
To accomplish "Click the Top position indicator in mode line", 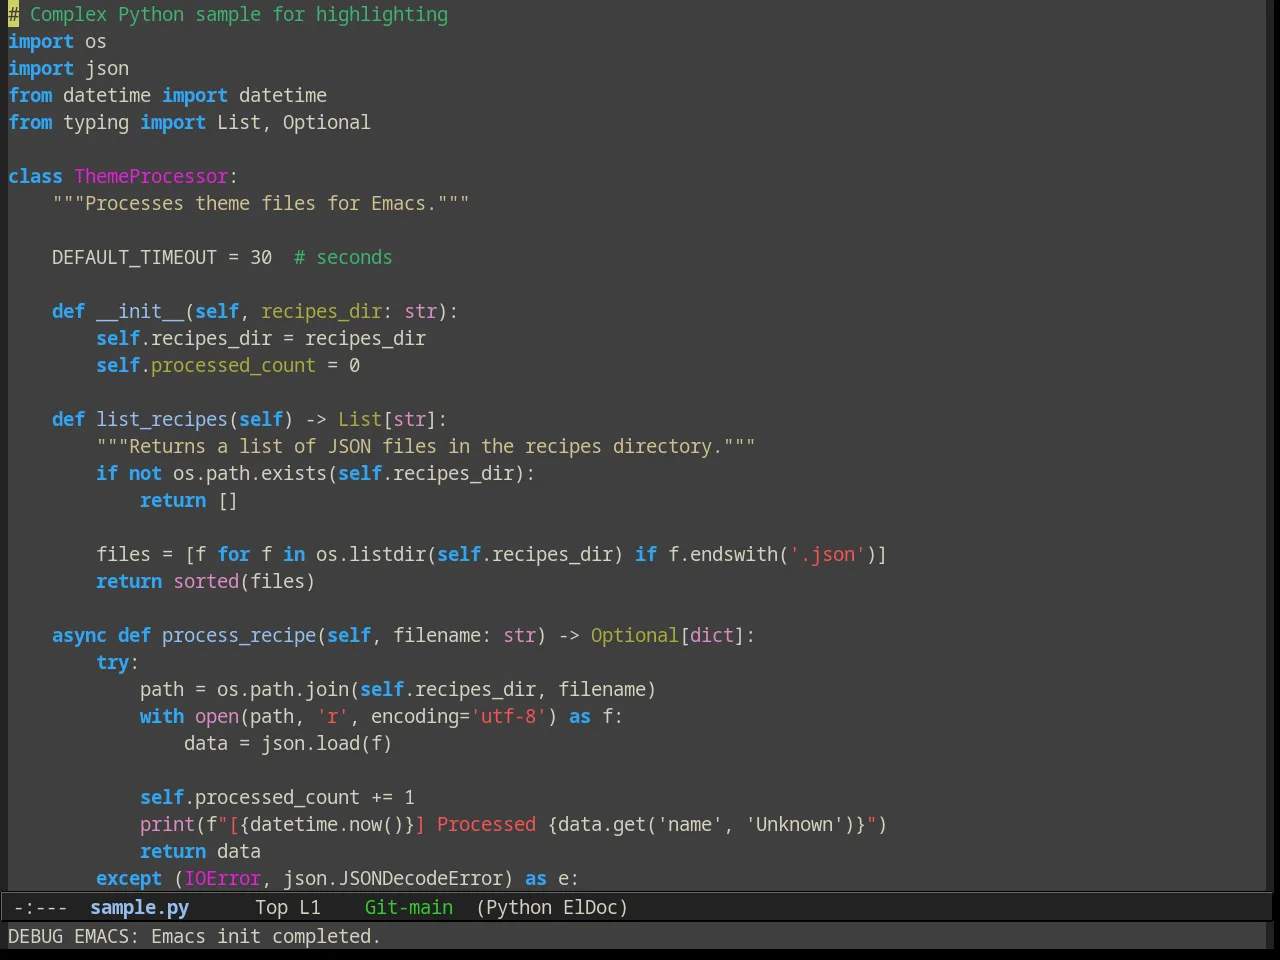I will click(x=271, y=907).
